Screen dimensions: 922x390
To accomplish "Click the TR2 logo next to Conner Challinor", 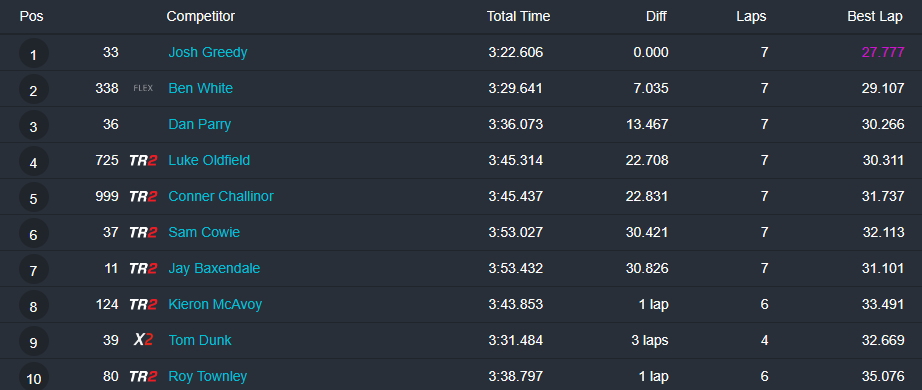I will point(143,196).
